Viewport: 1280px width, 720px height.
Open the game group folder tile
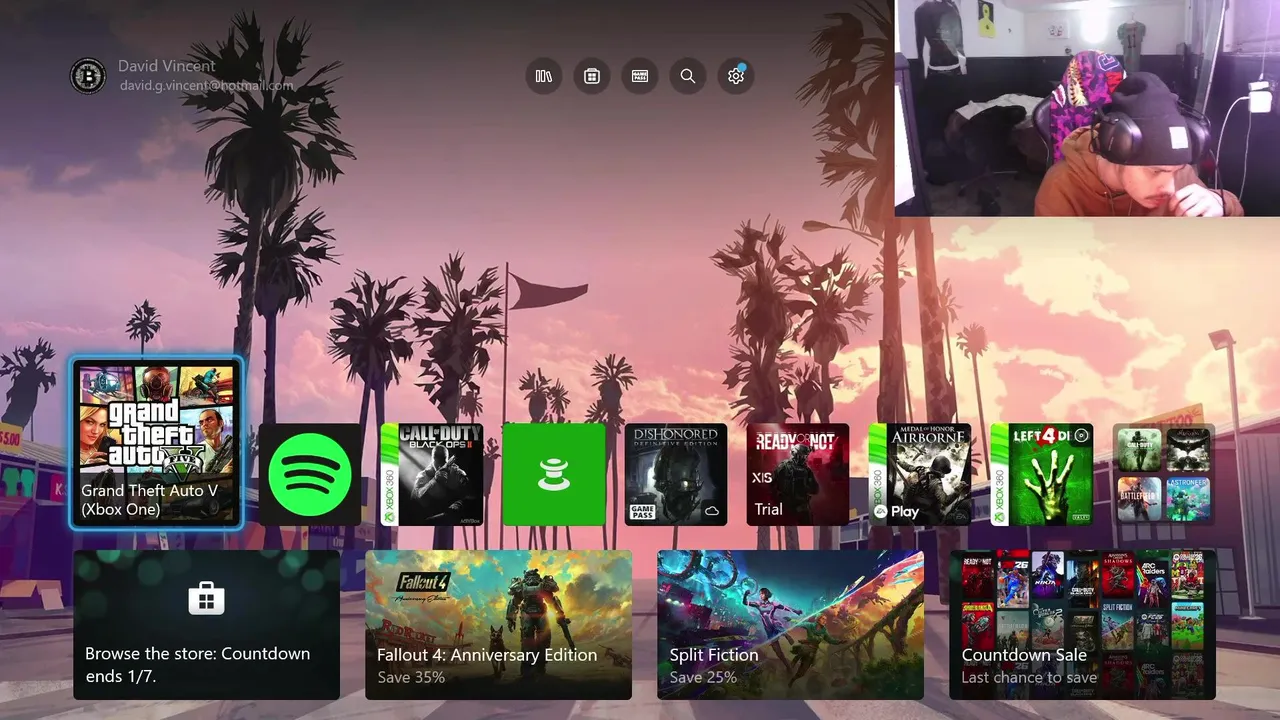point(1164,474)
